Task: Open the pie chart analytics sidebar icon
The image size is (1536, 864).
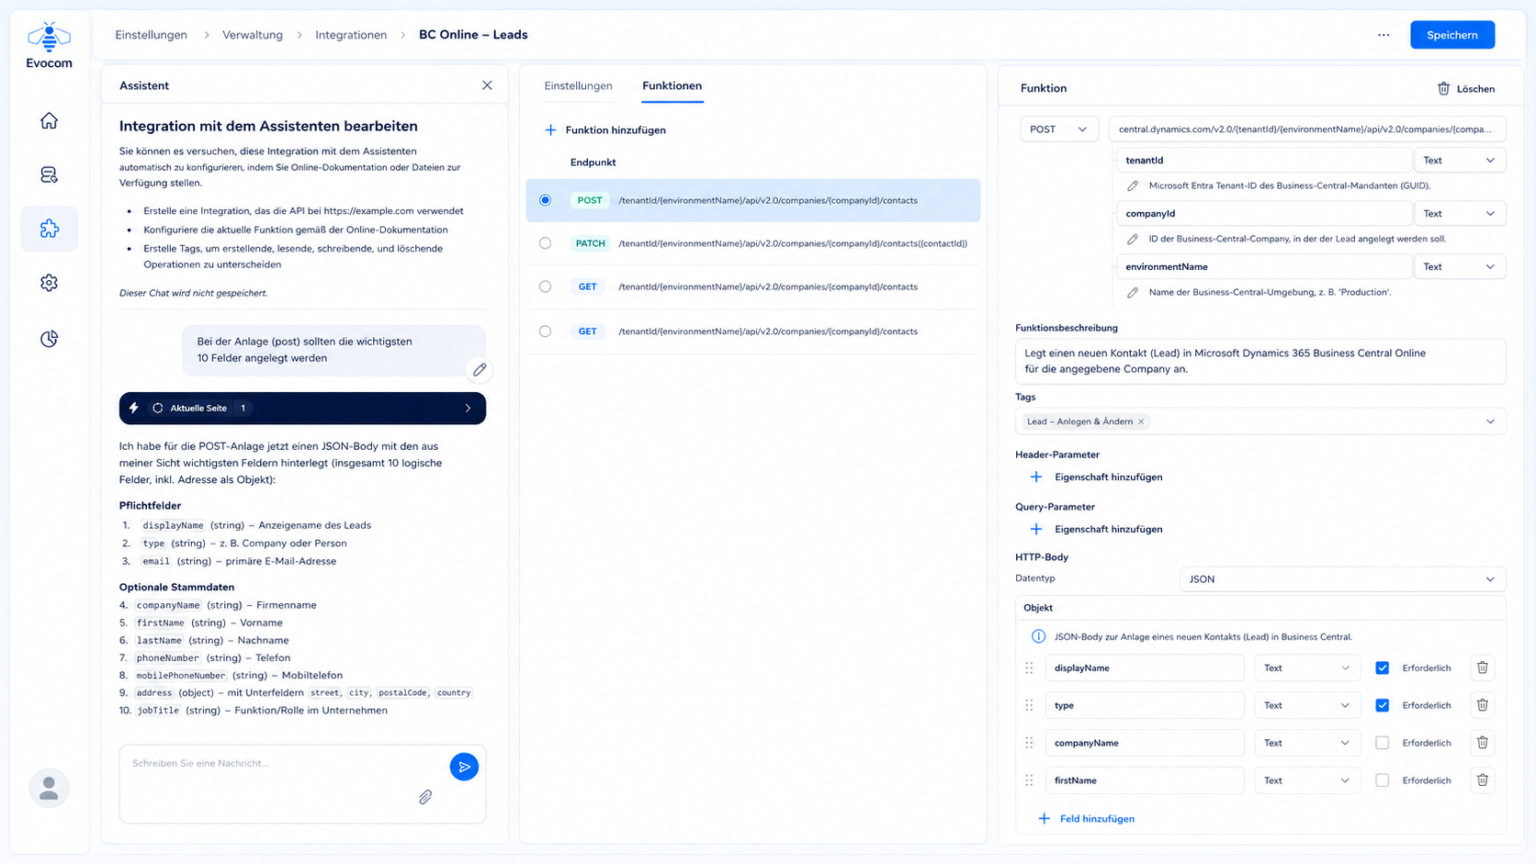Action: (x=49, y=339)
